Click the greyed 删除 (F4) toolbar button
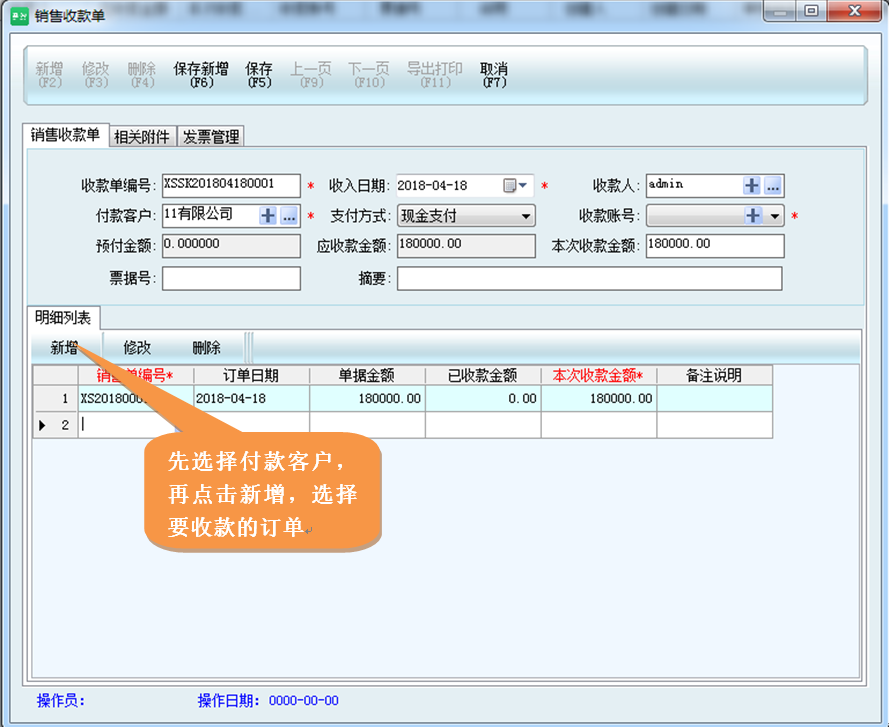889x728 pixels. click(142, 75)
